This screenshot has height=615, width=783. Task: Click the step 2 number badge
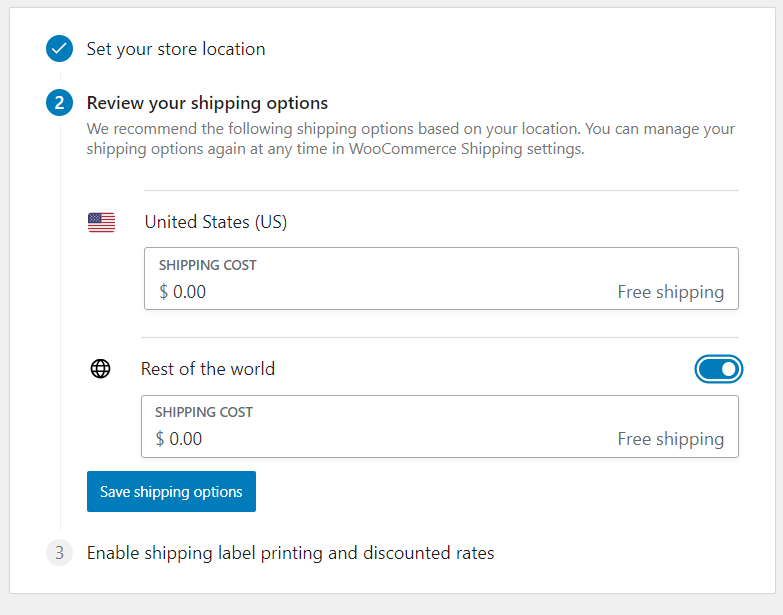coord(60,103)
